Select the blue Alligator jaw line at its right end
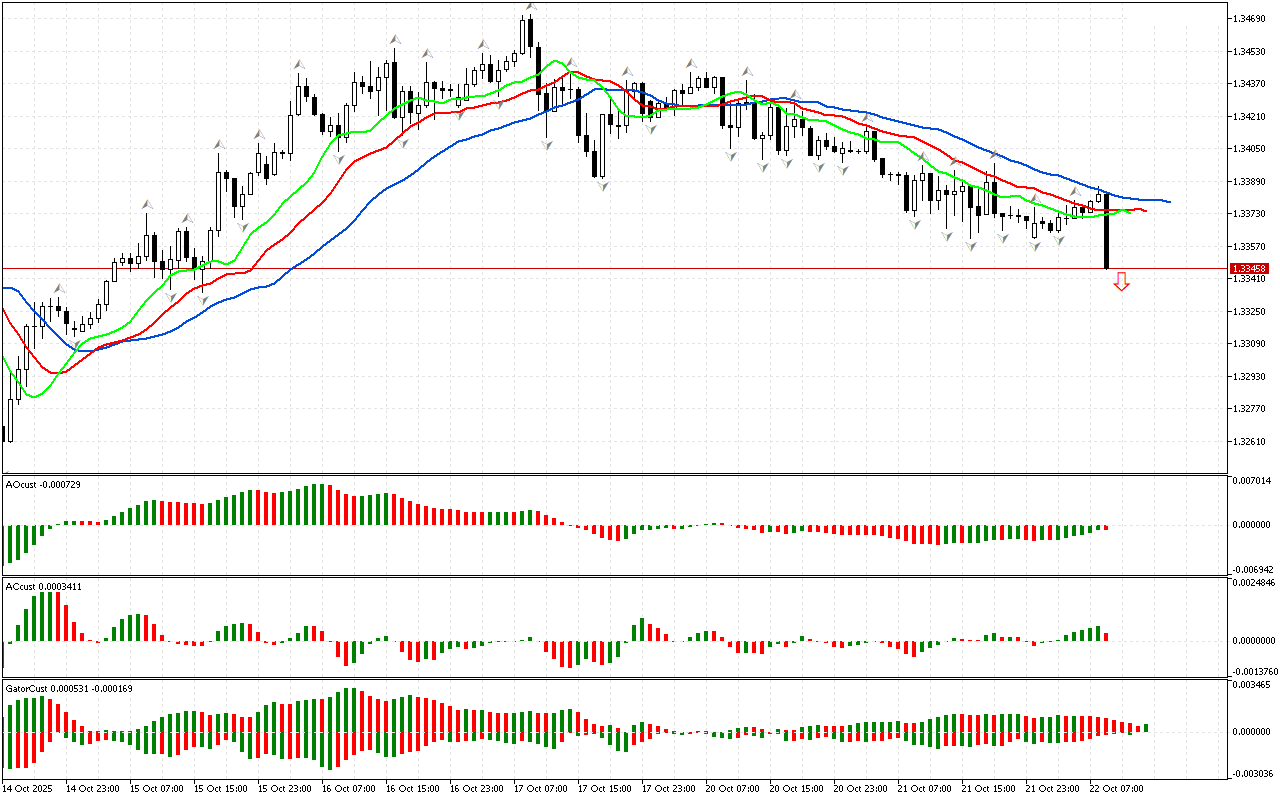The width and height of the screenshot is (1280, 800). (1165, 201)
